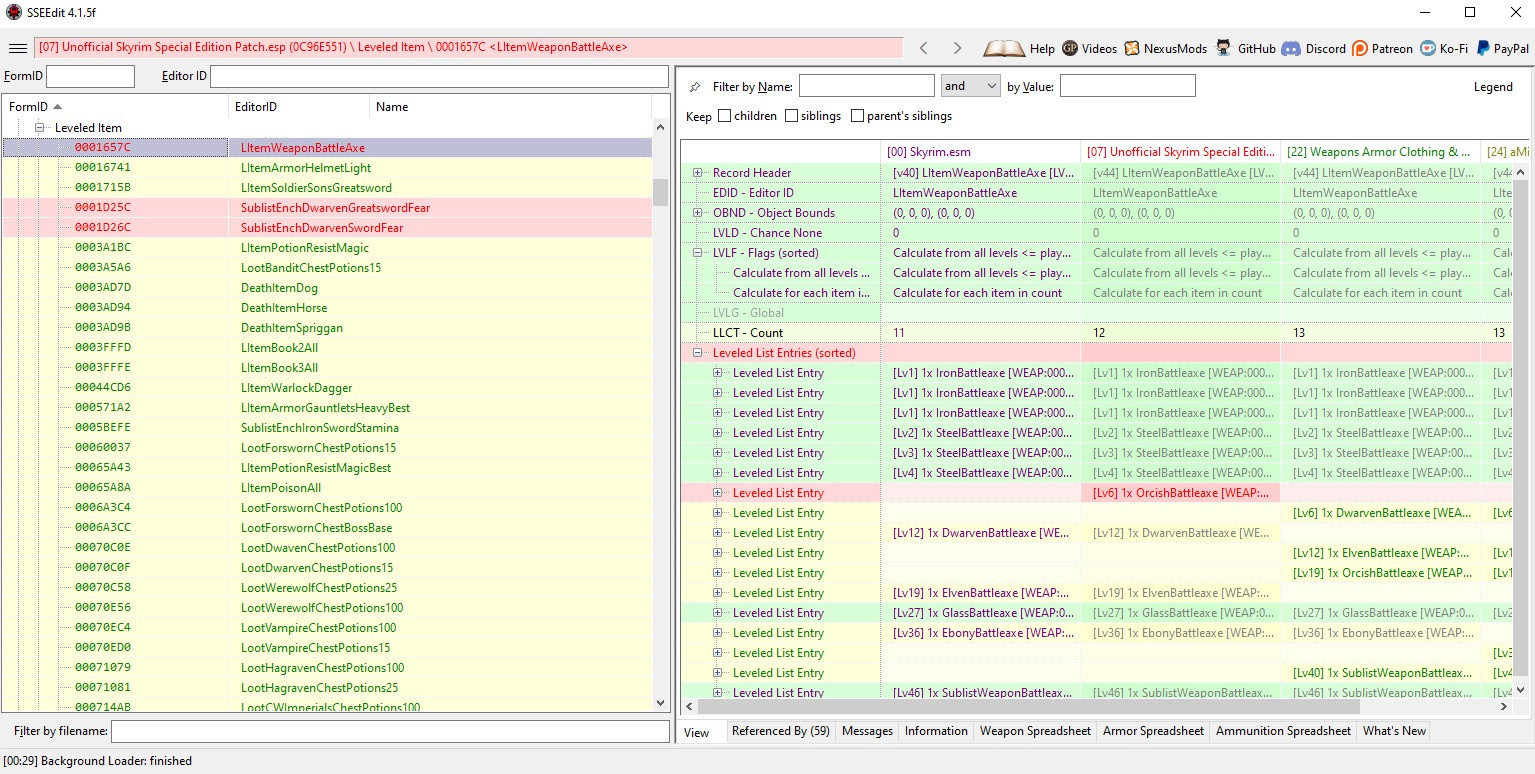Select the LLCT - Count row
The image size is (1535, 774).
[x=1097, y=333]
